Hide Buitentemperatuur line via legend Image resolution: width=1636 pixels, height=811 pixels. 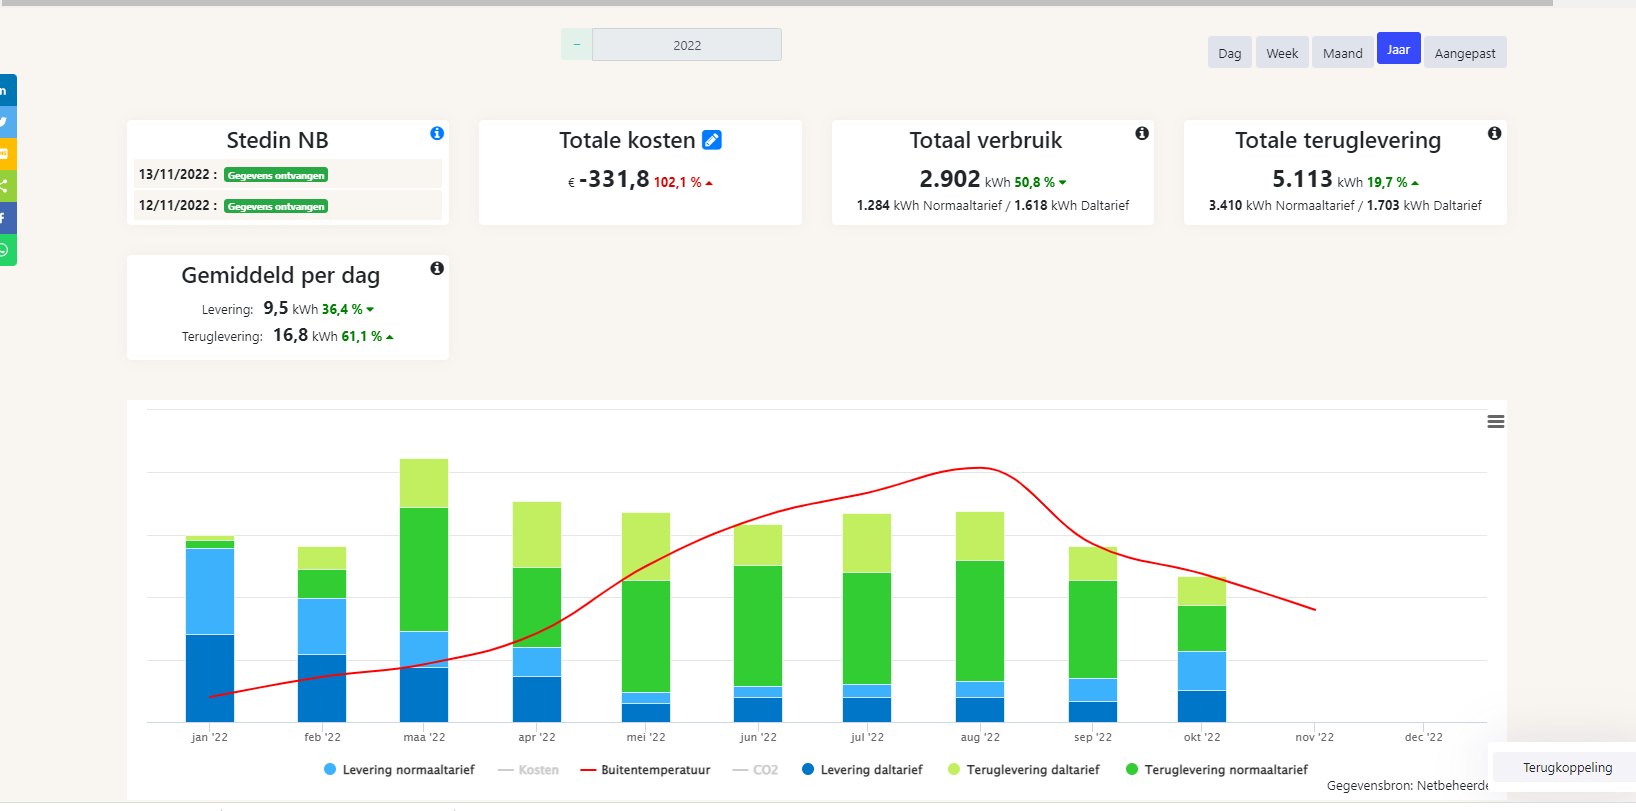click(645, 770)
